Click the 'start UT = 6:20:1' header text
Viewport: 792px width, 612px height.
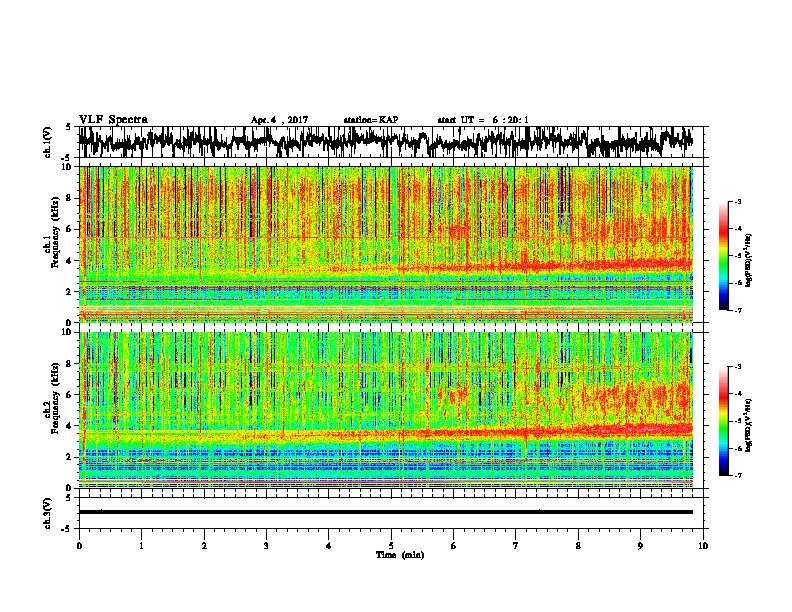tap(483, 120)
